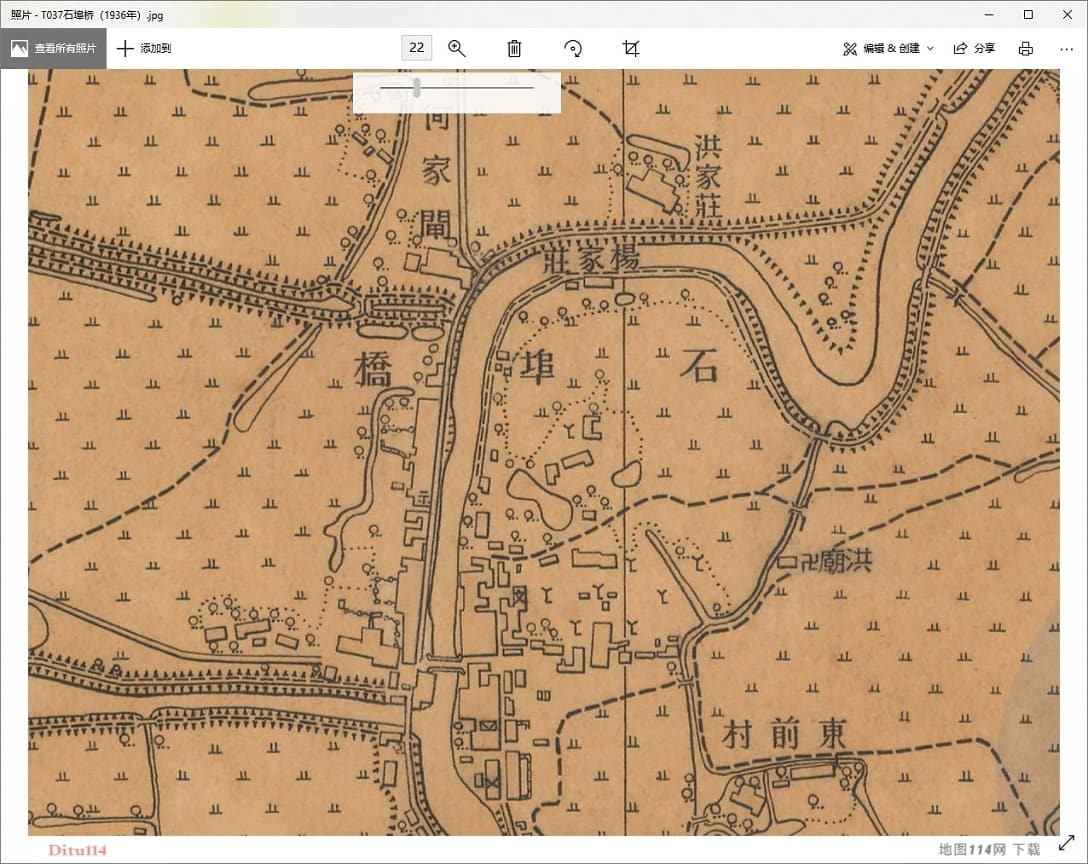Click the 洪家莊 label on the map
The height and width of the screenshot is (864, 1088).
coord(707,178)
